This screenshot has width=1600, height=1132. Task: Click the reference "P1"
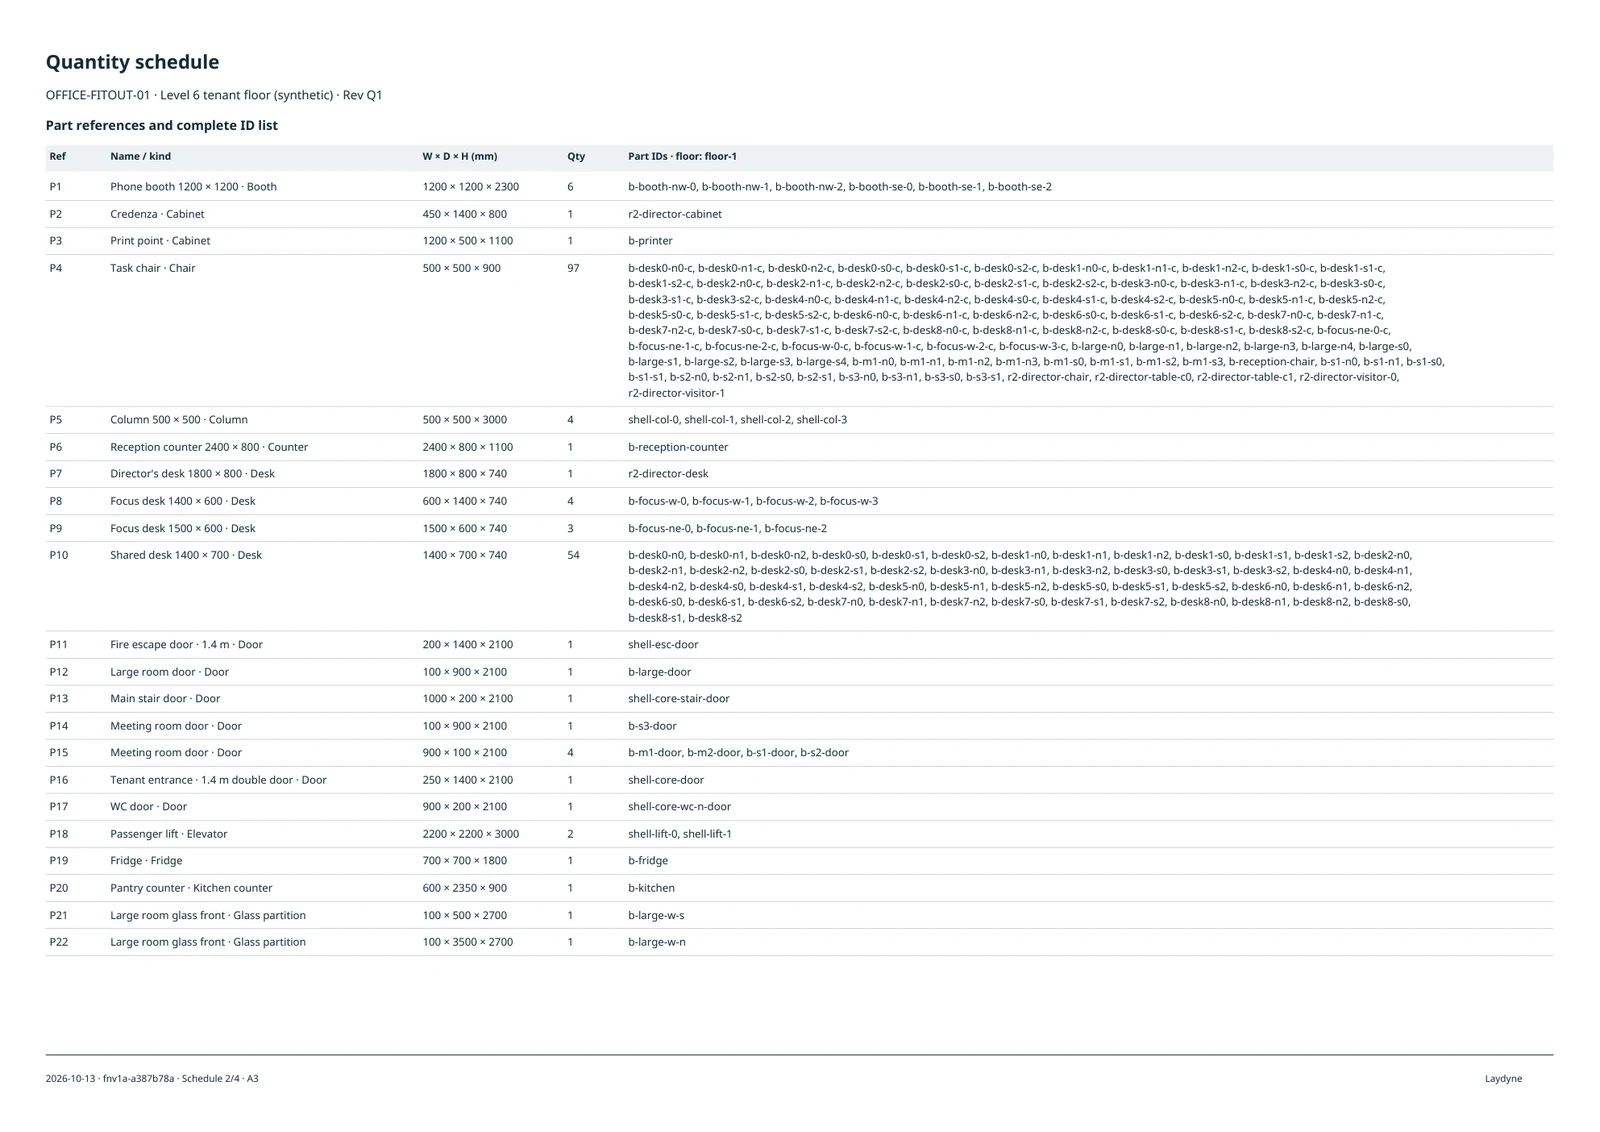pos(56,187)
